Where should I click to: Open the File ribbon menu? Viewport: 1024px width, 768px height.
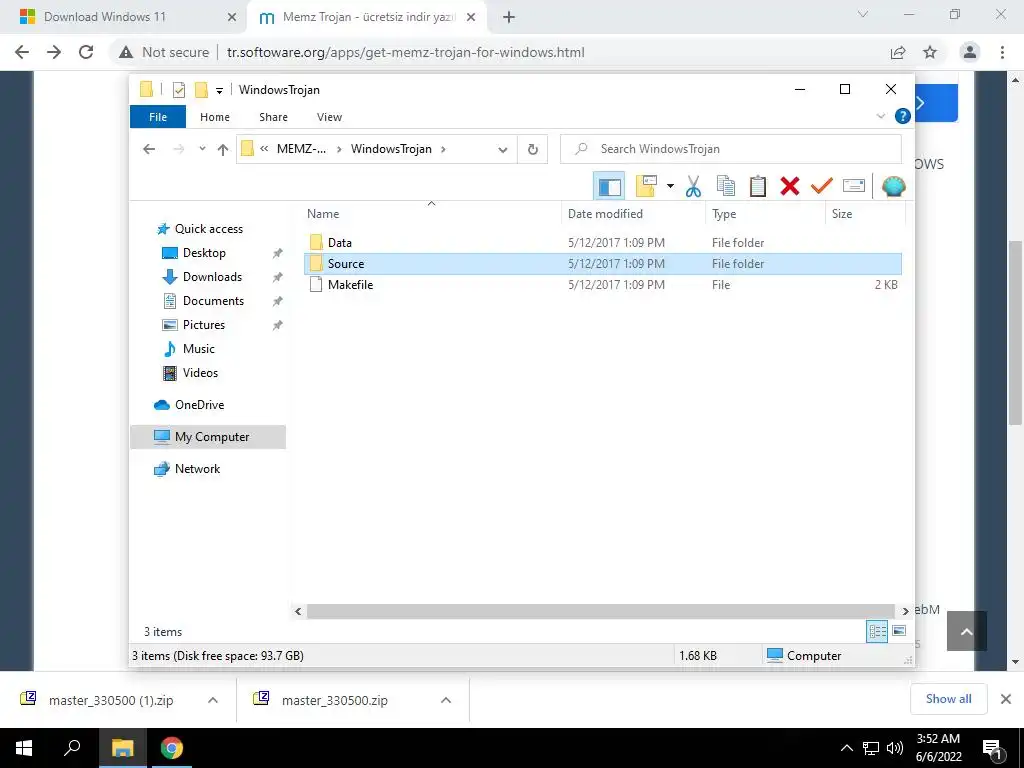158,117
